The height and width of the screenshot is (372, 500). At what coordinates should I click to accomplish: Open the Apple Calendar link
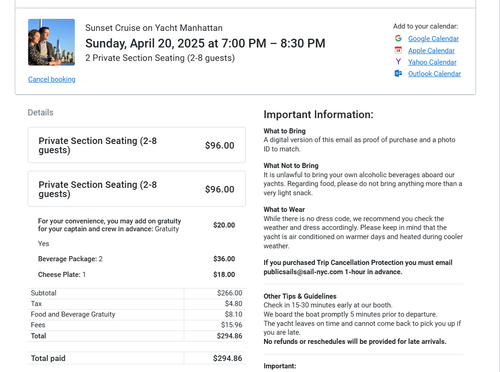[x=431, y=51]
